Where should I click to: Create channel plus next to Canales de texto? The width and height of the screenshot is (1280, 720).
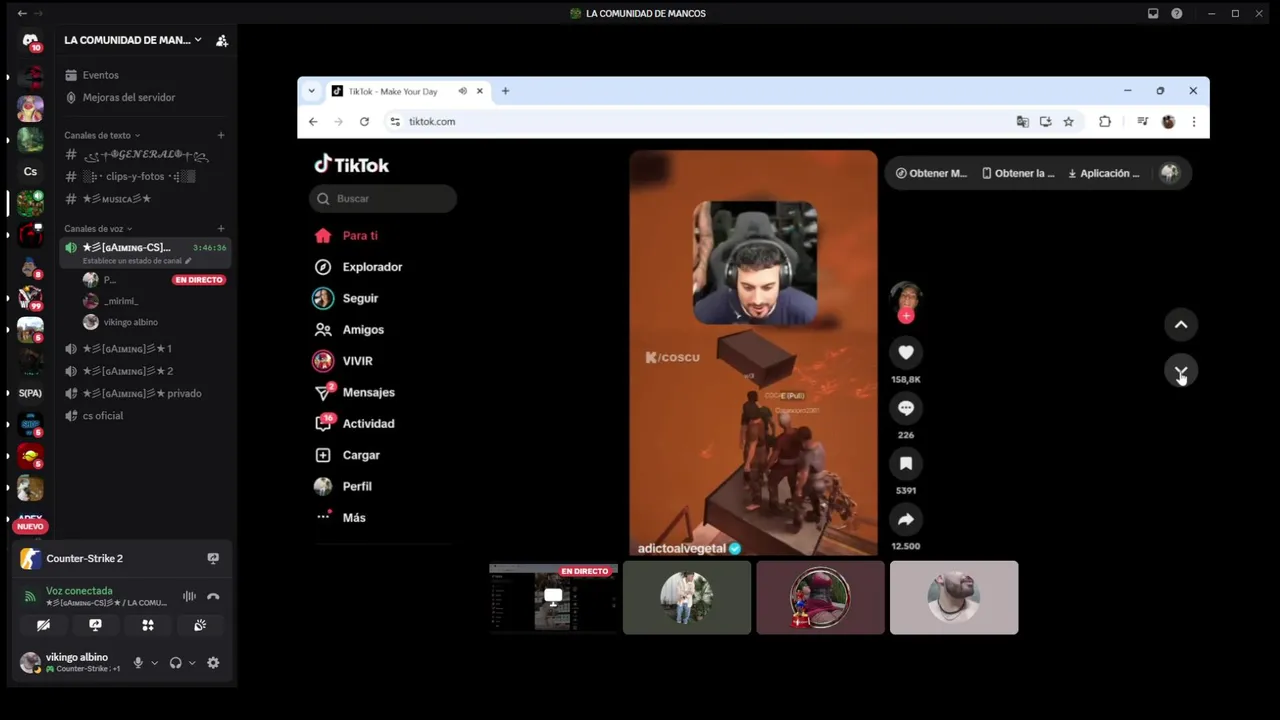click(221, 135)
